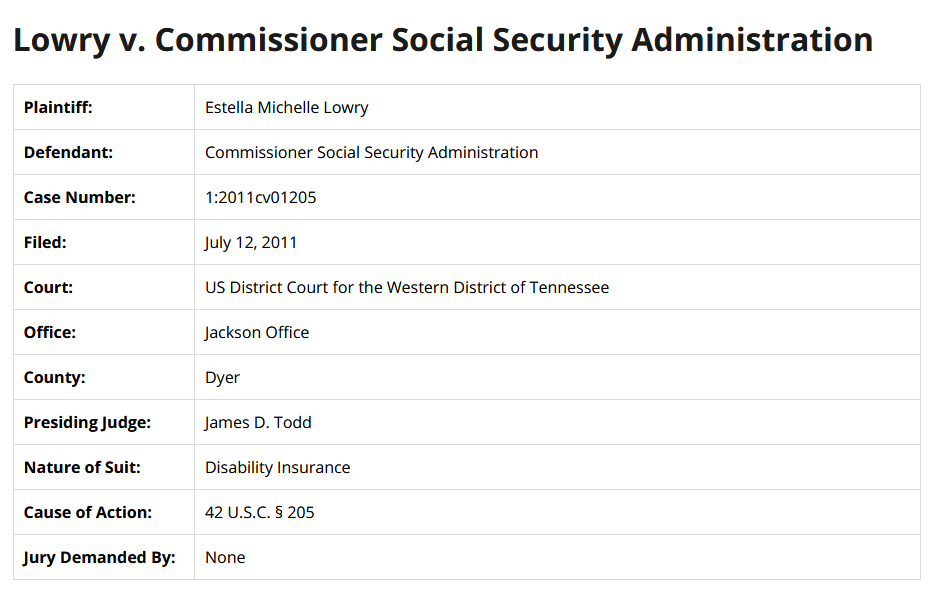Click the Court: row label
Viewport: 937px width, 602px height.
point(49,287)
